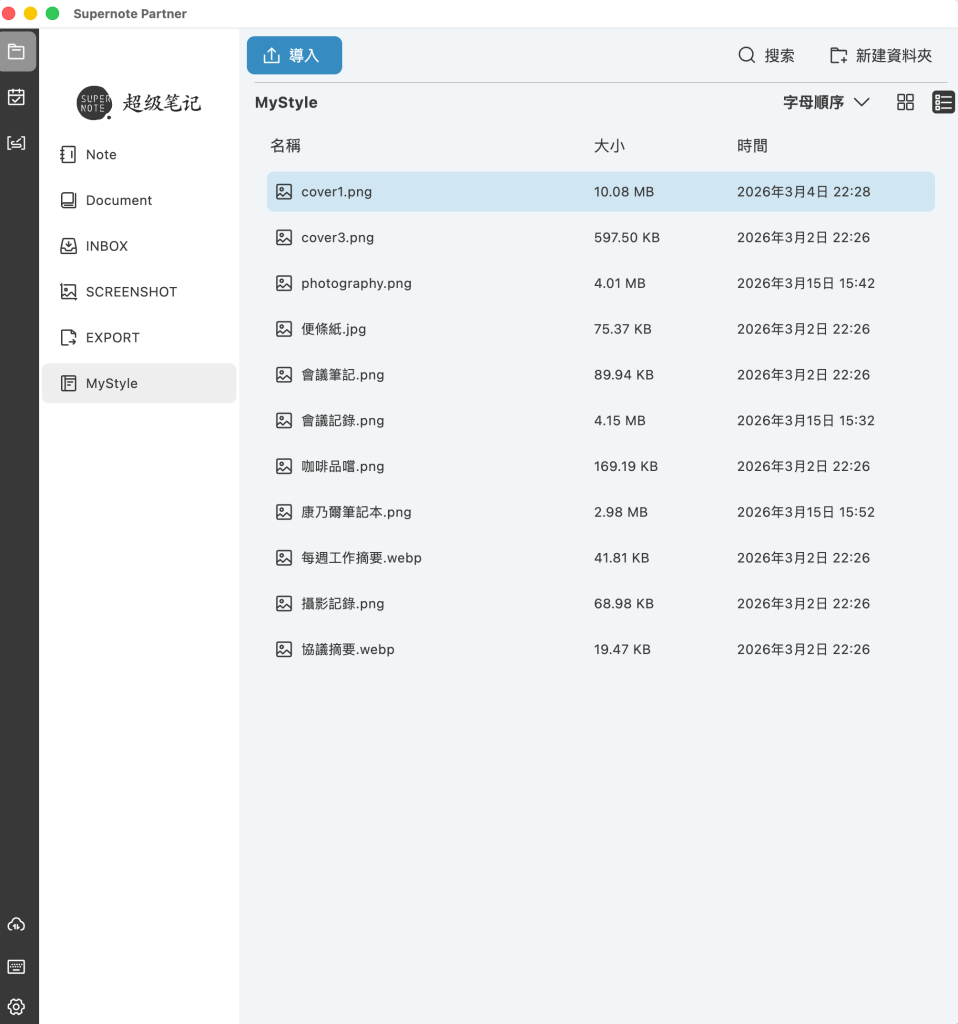Click the INBOX tray icon
This screenshot has width=958, height=1024.
click(x=68, y=246)
